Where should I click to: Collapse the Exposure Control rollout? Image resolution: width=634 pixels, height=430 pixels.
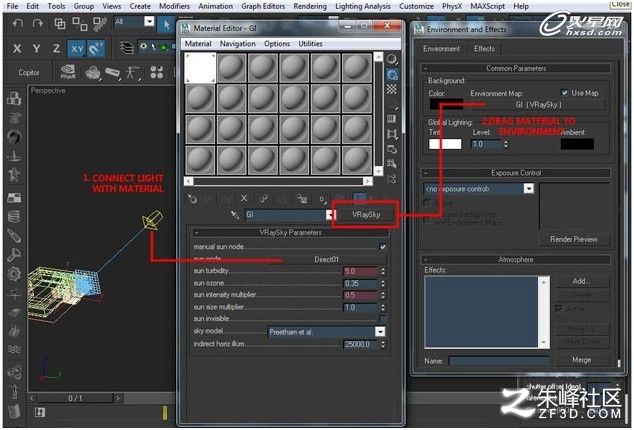click(x=426, y=173)
